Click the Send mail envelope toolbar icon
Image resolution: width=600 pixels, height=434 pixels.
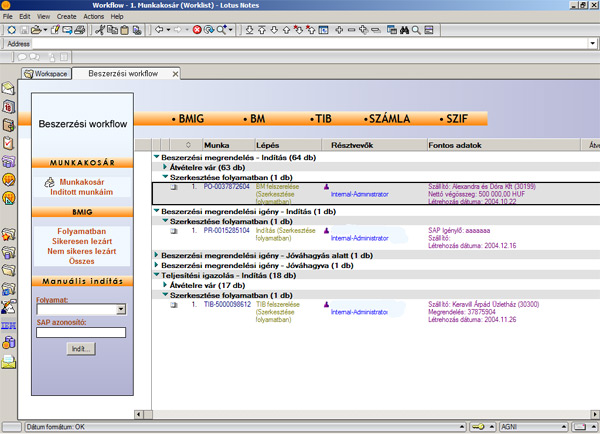coord(67,30)
